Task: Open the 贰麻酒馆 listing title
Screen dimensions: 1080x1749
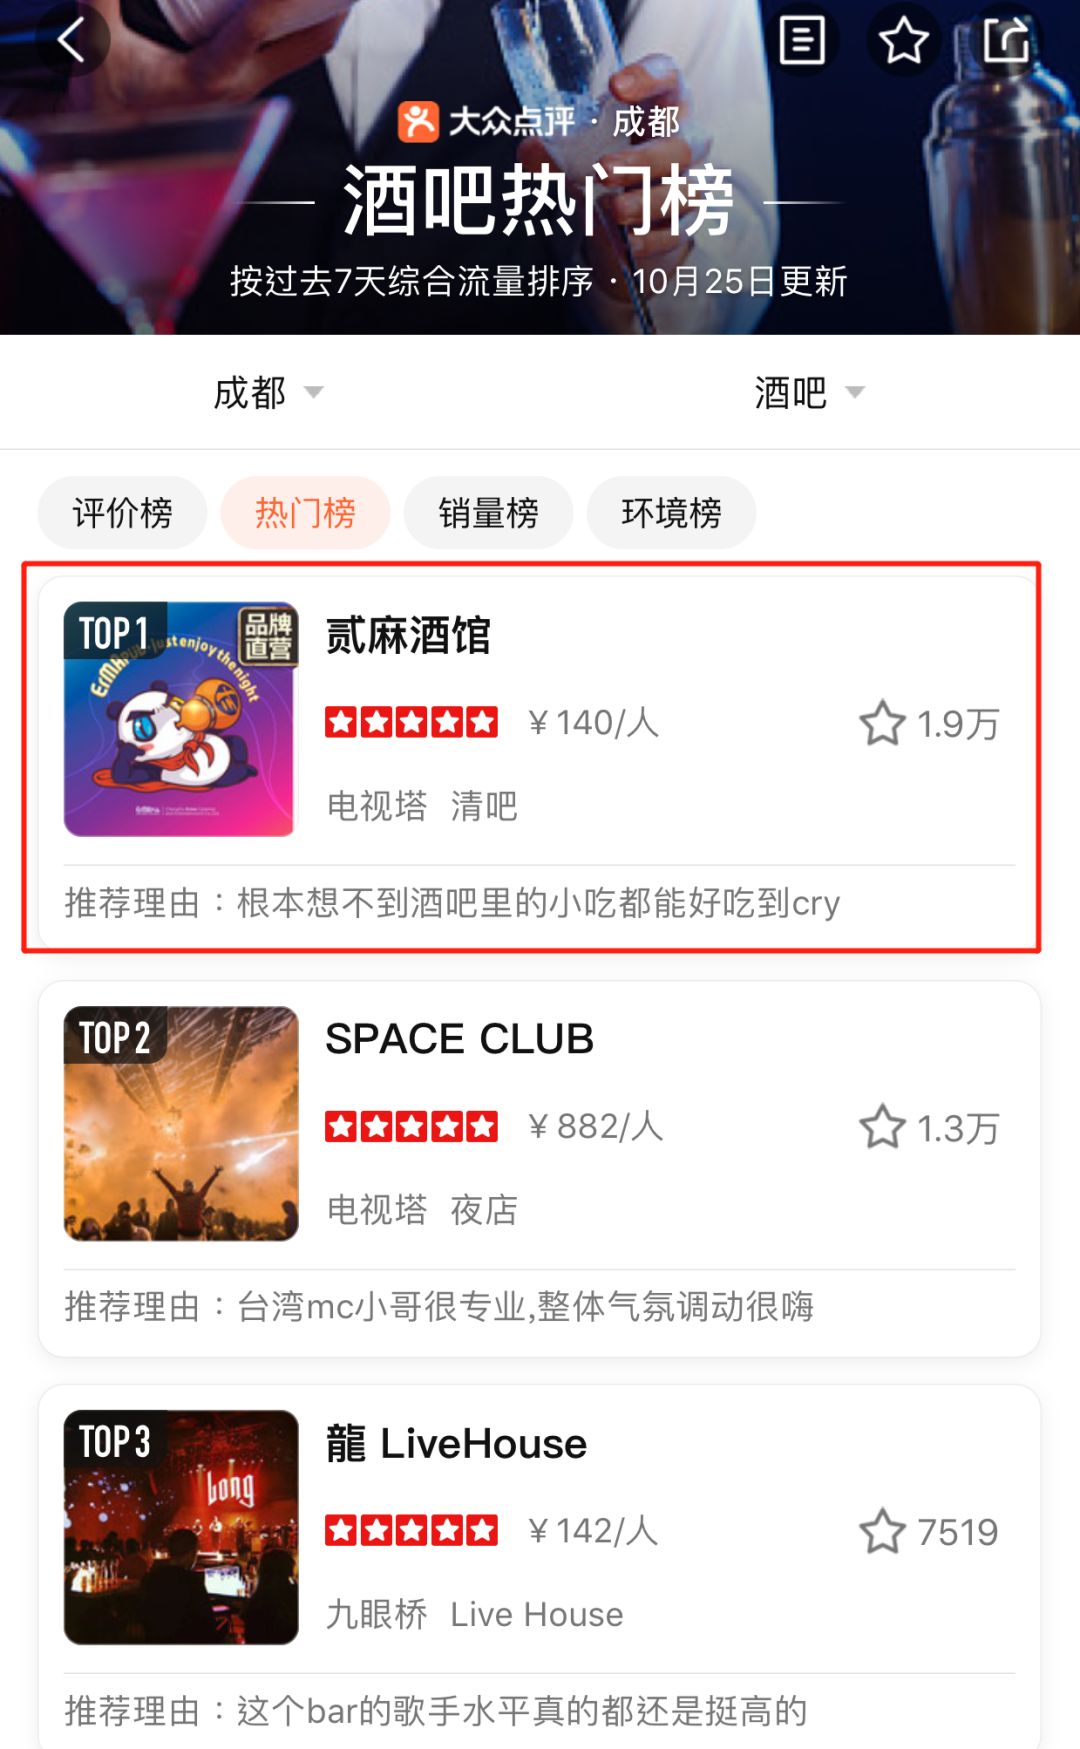Action: (x=408, y=635)
